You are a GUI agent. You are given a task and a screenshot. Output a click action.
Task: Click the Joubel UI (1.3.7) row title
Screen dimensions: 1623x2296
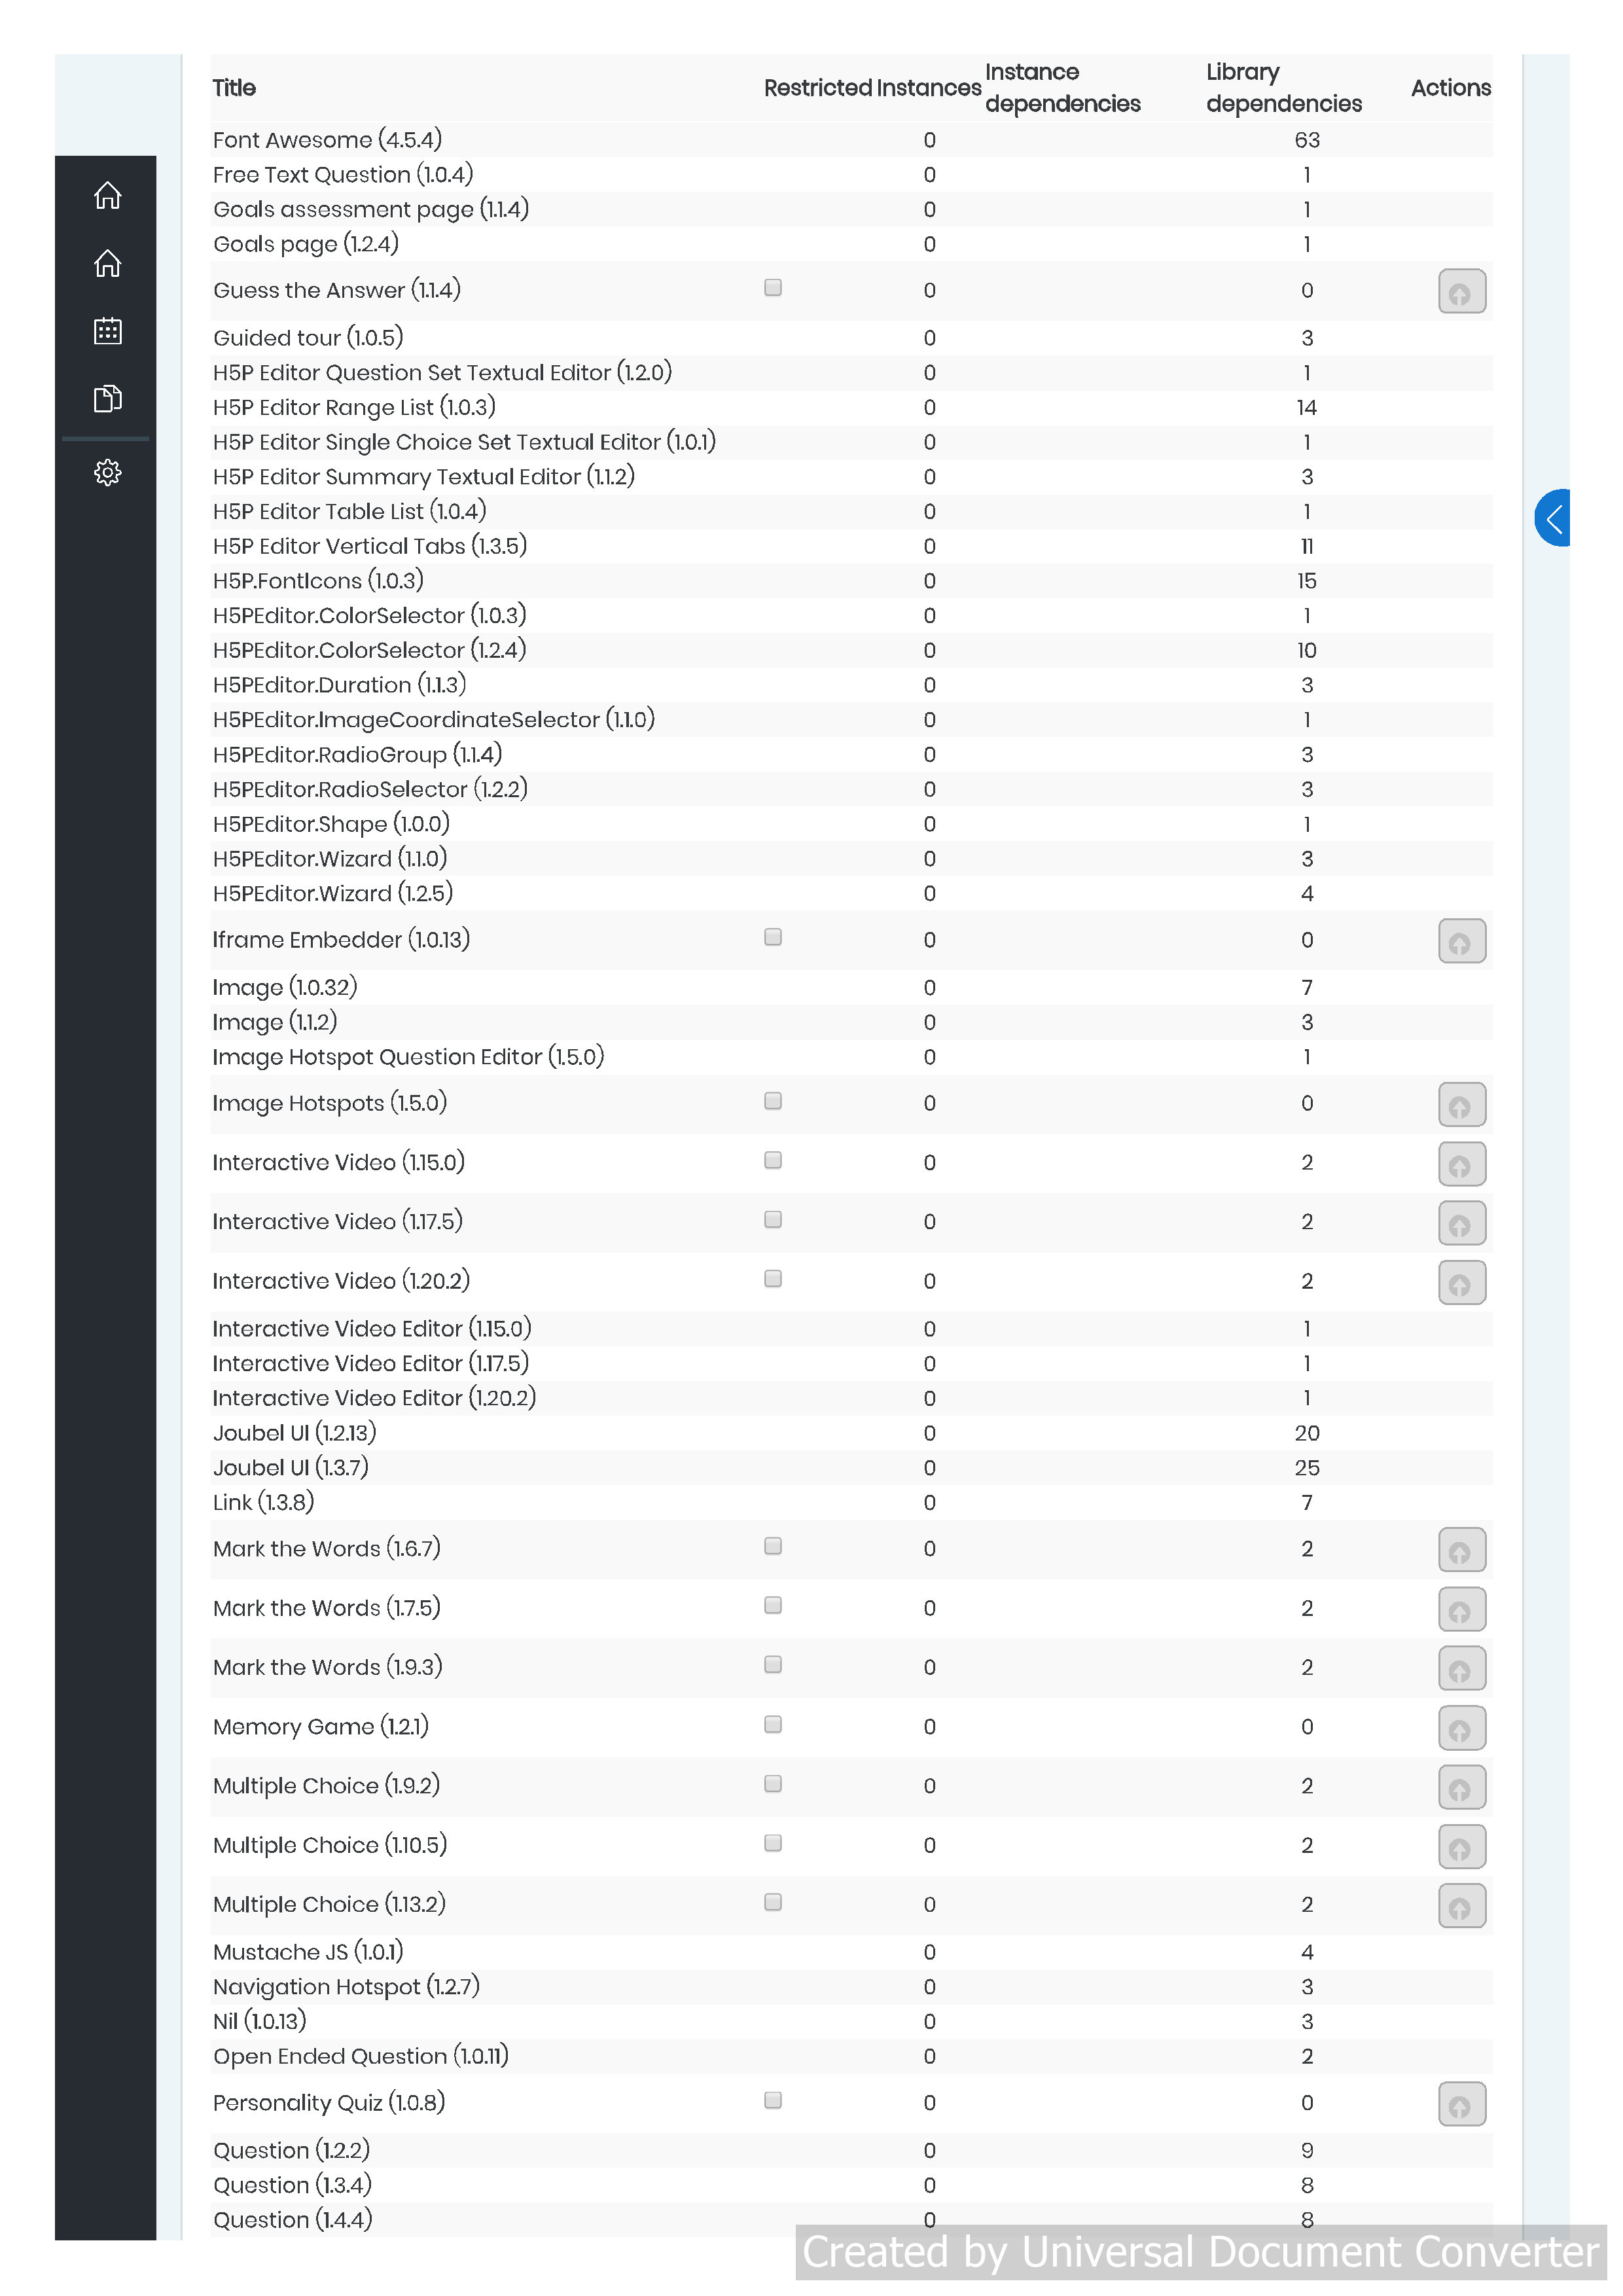click(x=291, y=1468)
